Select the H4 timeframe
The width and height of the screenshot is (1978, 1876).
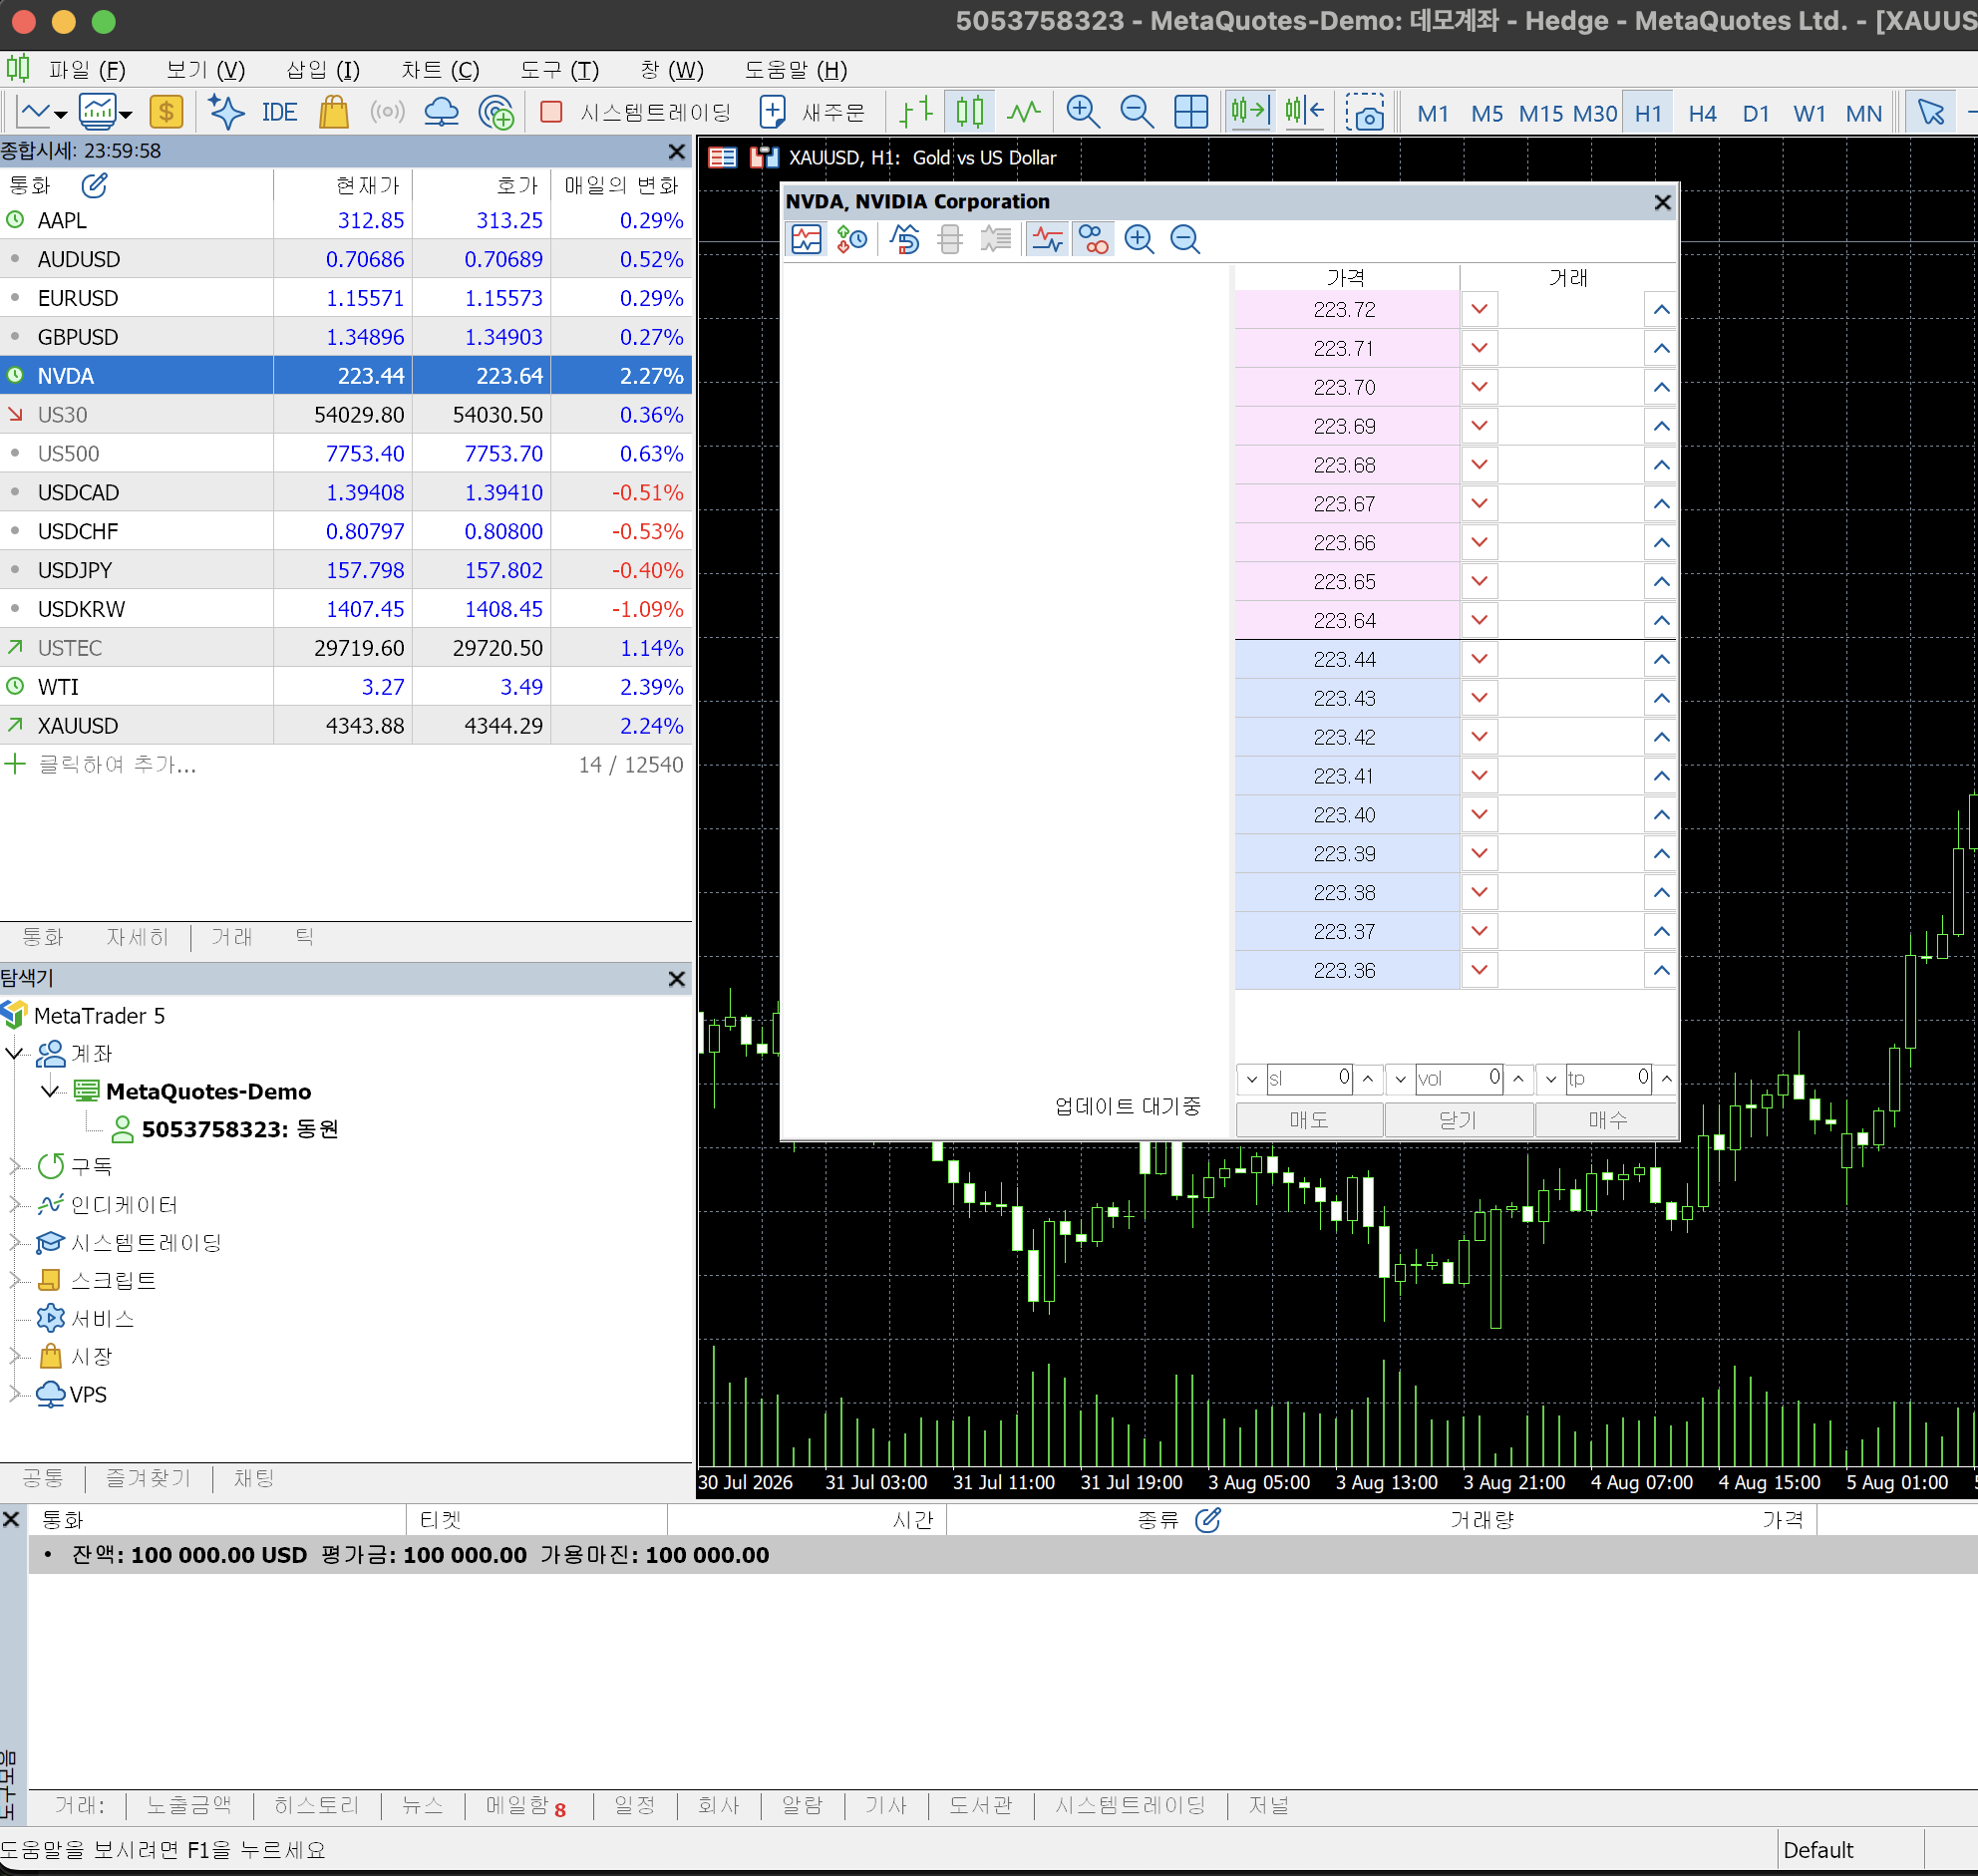(1702, 114)
